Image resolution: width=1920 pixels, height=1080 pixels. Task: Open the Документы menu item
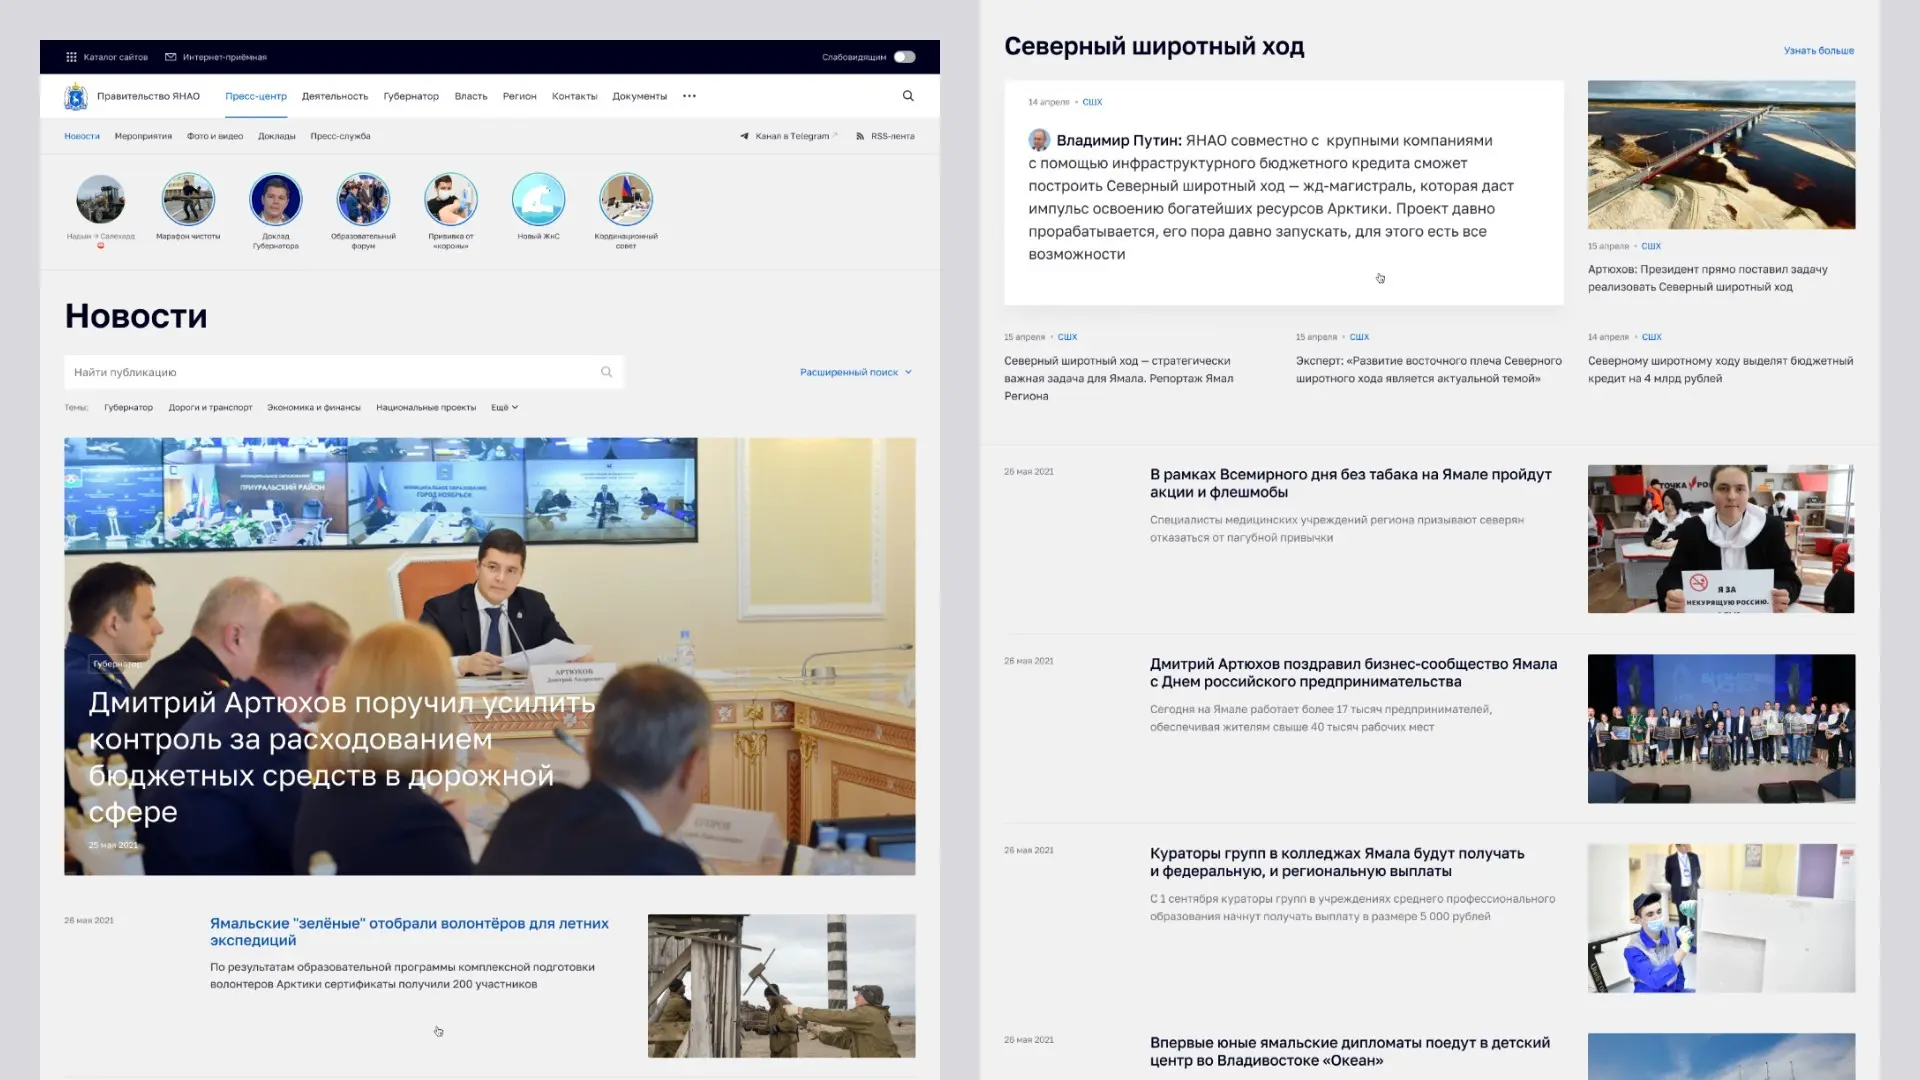[x=640, y=96]
